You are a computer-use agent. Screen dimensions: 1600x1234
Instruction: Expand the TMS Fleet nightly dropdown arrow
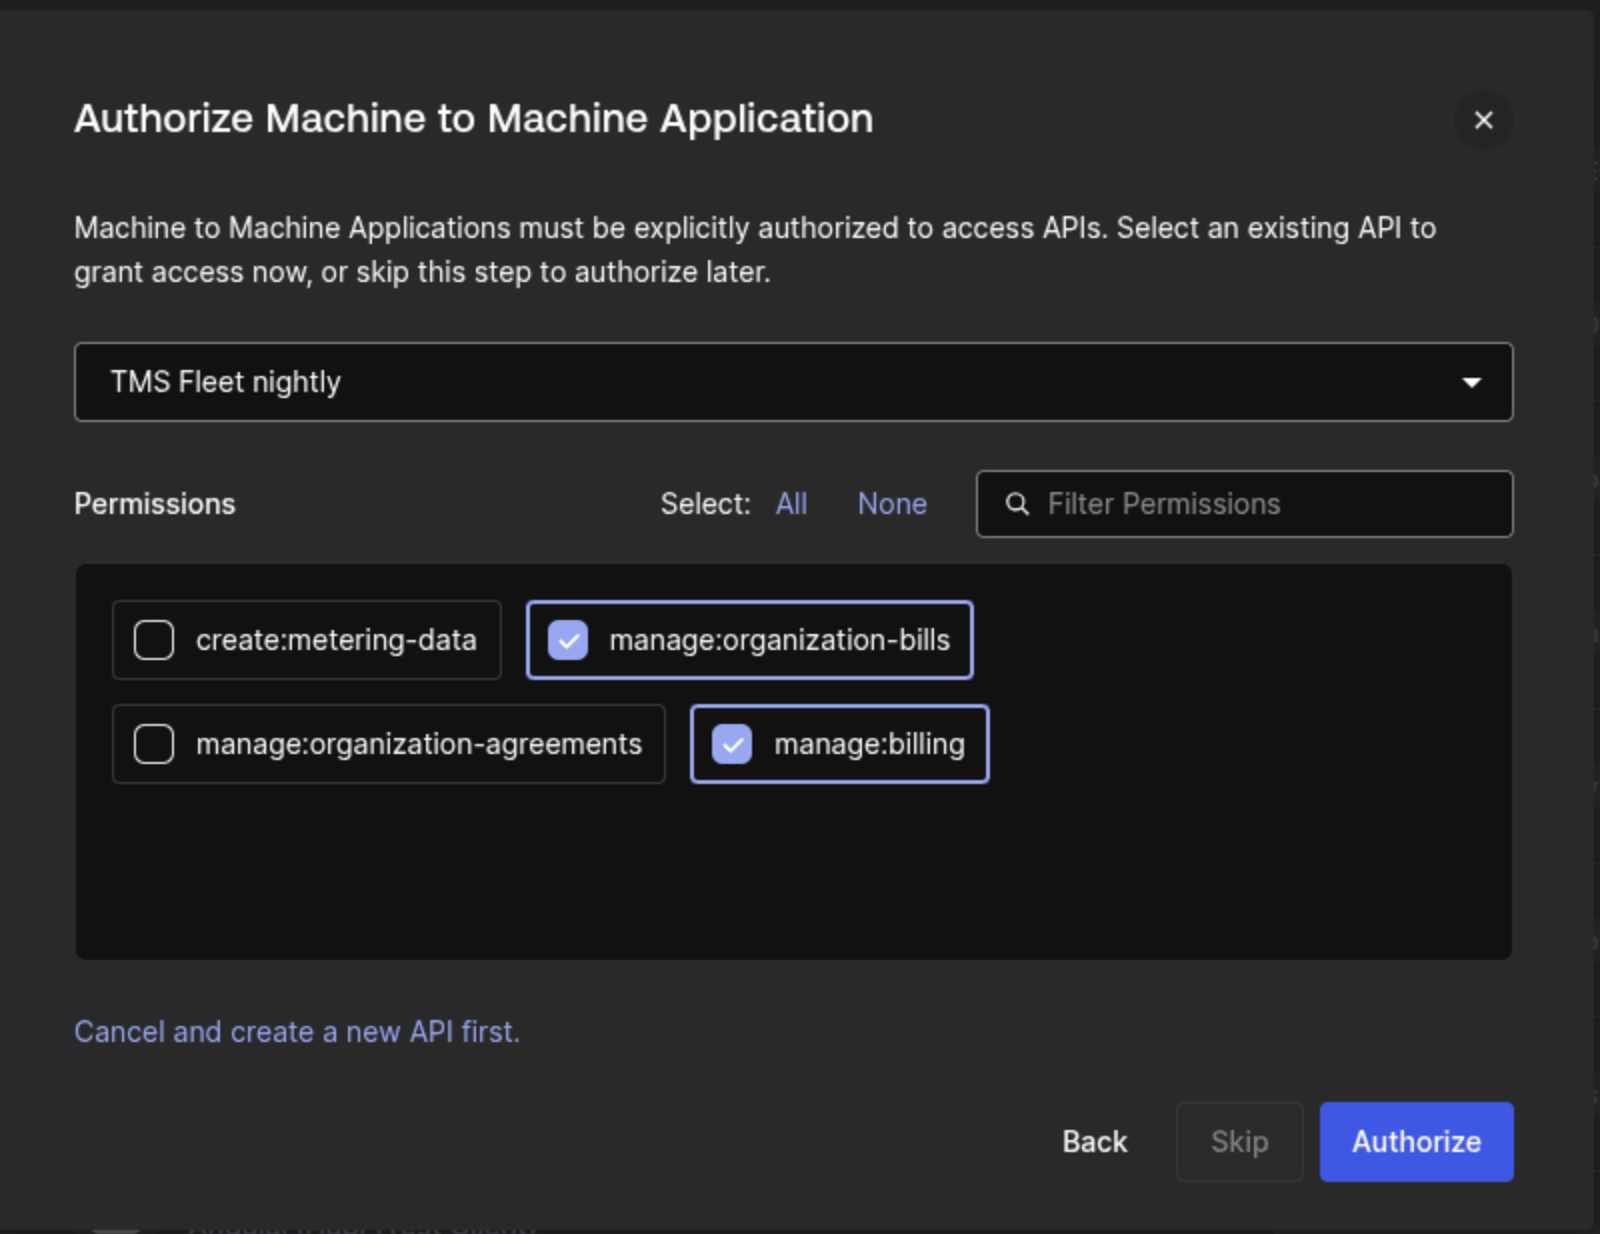(1471, 382)
